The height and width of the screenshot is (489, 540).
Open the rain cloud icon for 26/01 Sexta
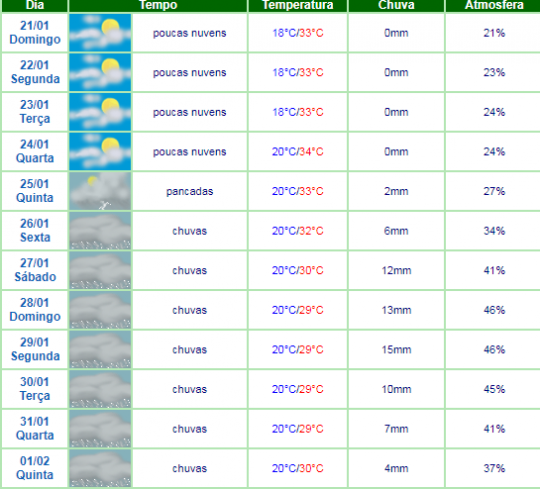[x=100, y=231]
